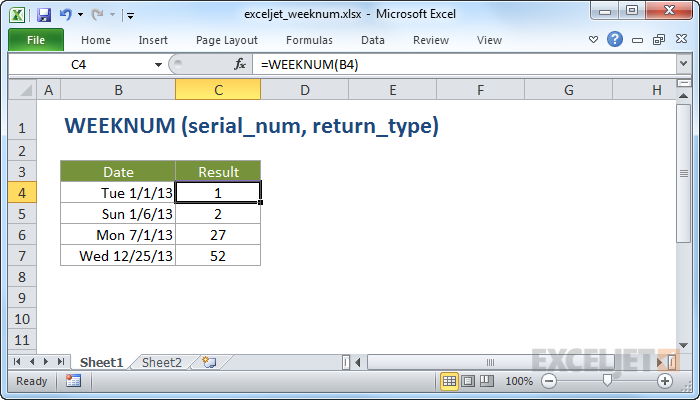Select cell containing Mon 7/1/13
Screen dimensions: 700x400
(118, 235)
